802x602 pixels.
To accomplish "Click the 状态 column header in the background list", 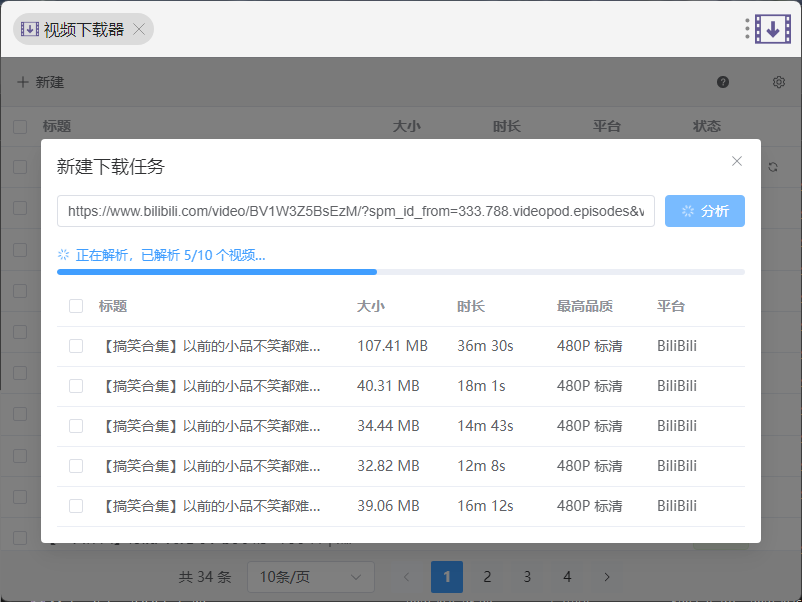I will click(x=707, y=126).
